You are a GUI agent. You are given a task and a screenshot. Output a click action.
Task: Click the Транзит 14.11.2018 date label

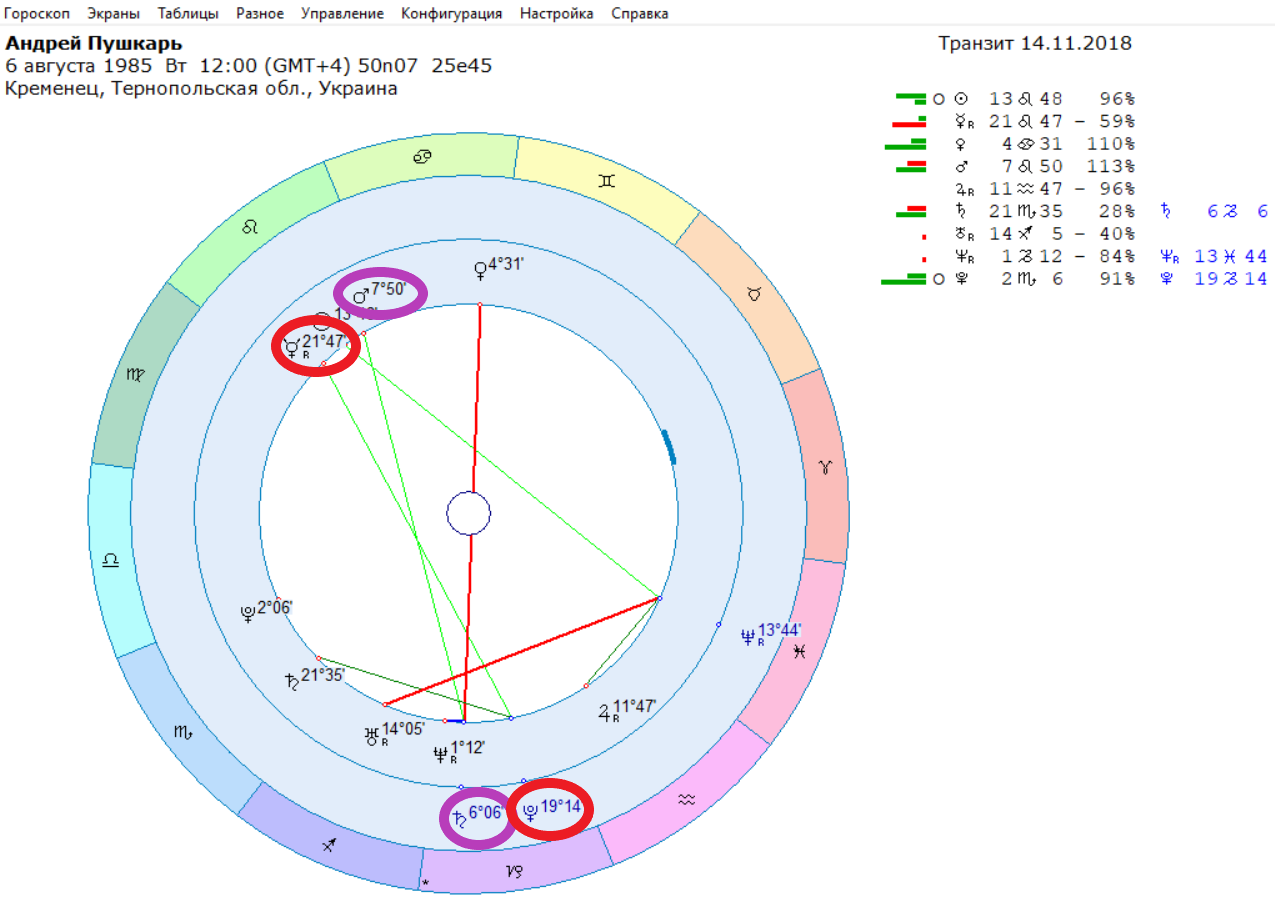click(x=1035, y=44)
